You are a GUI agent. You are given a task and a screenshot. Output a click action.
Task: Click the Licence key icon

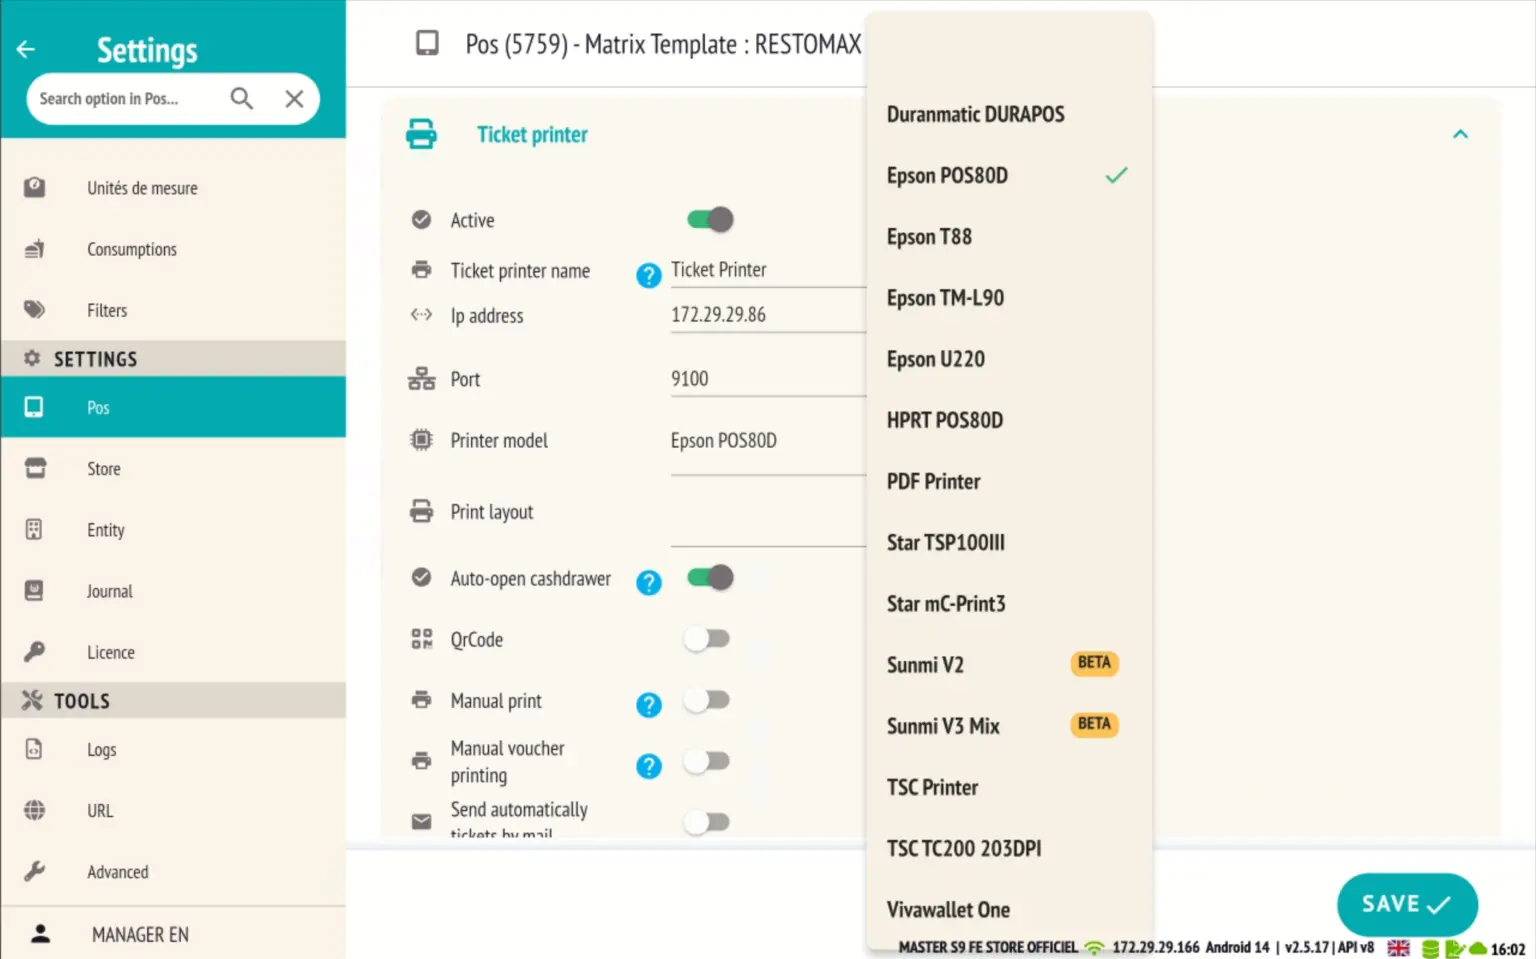34,652
